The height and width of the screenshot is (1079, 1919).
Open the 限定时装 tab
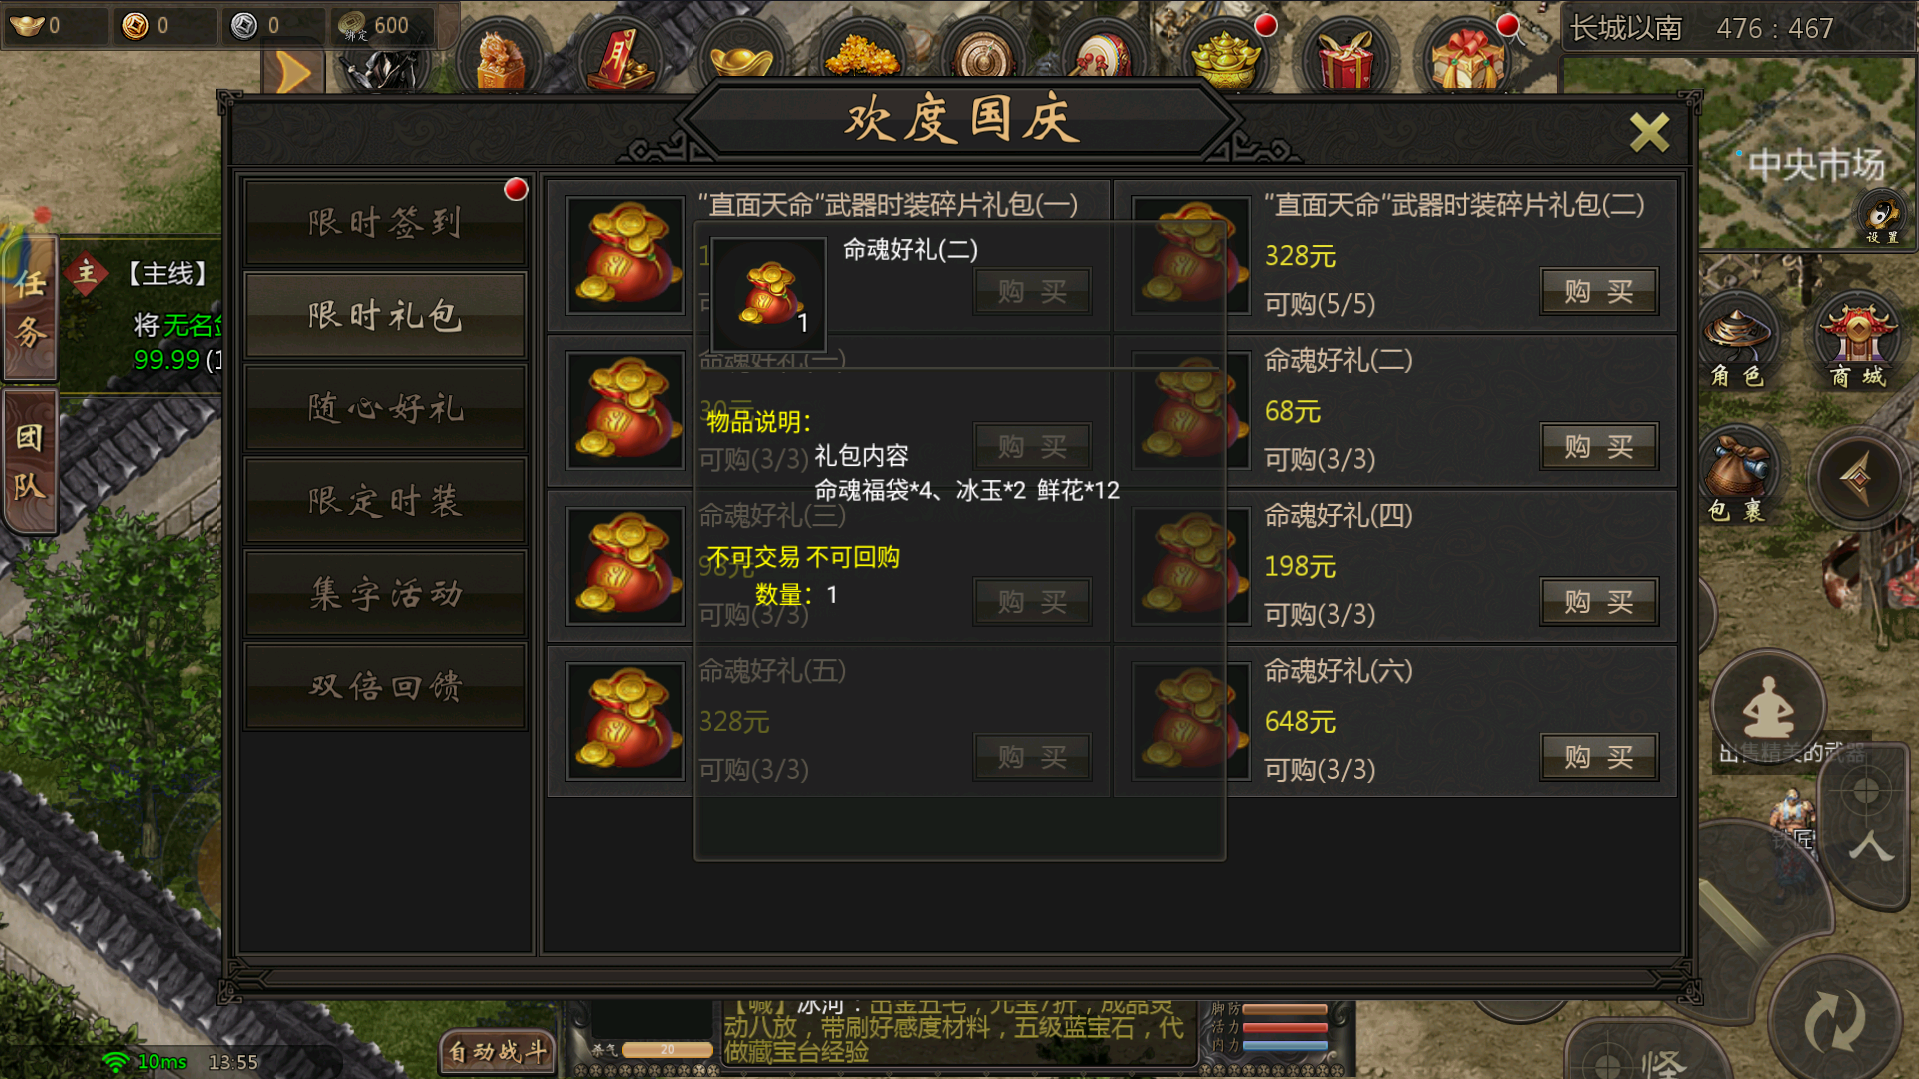385,501
